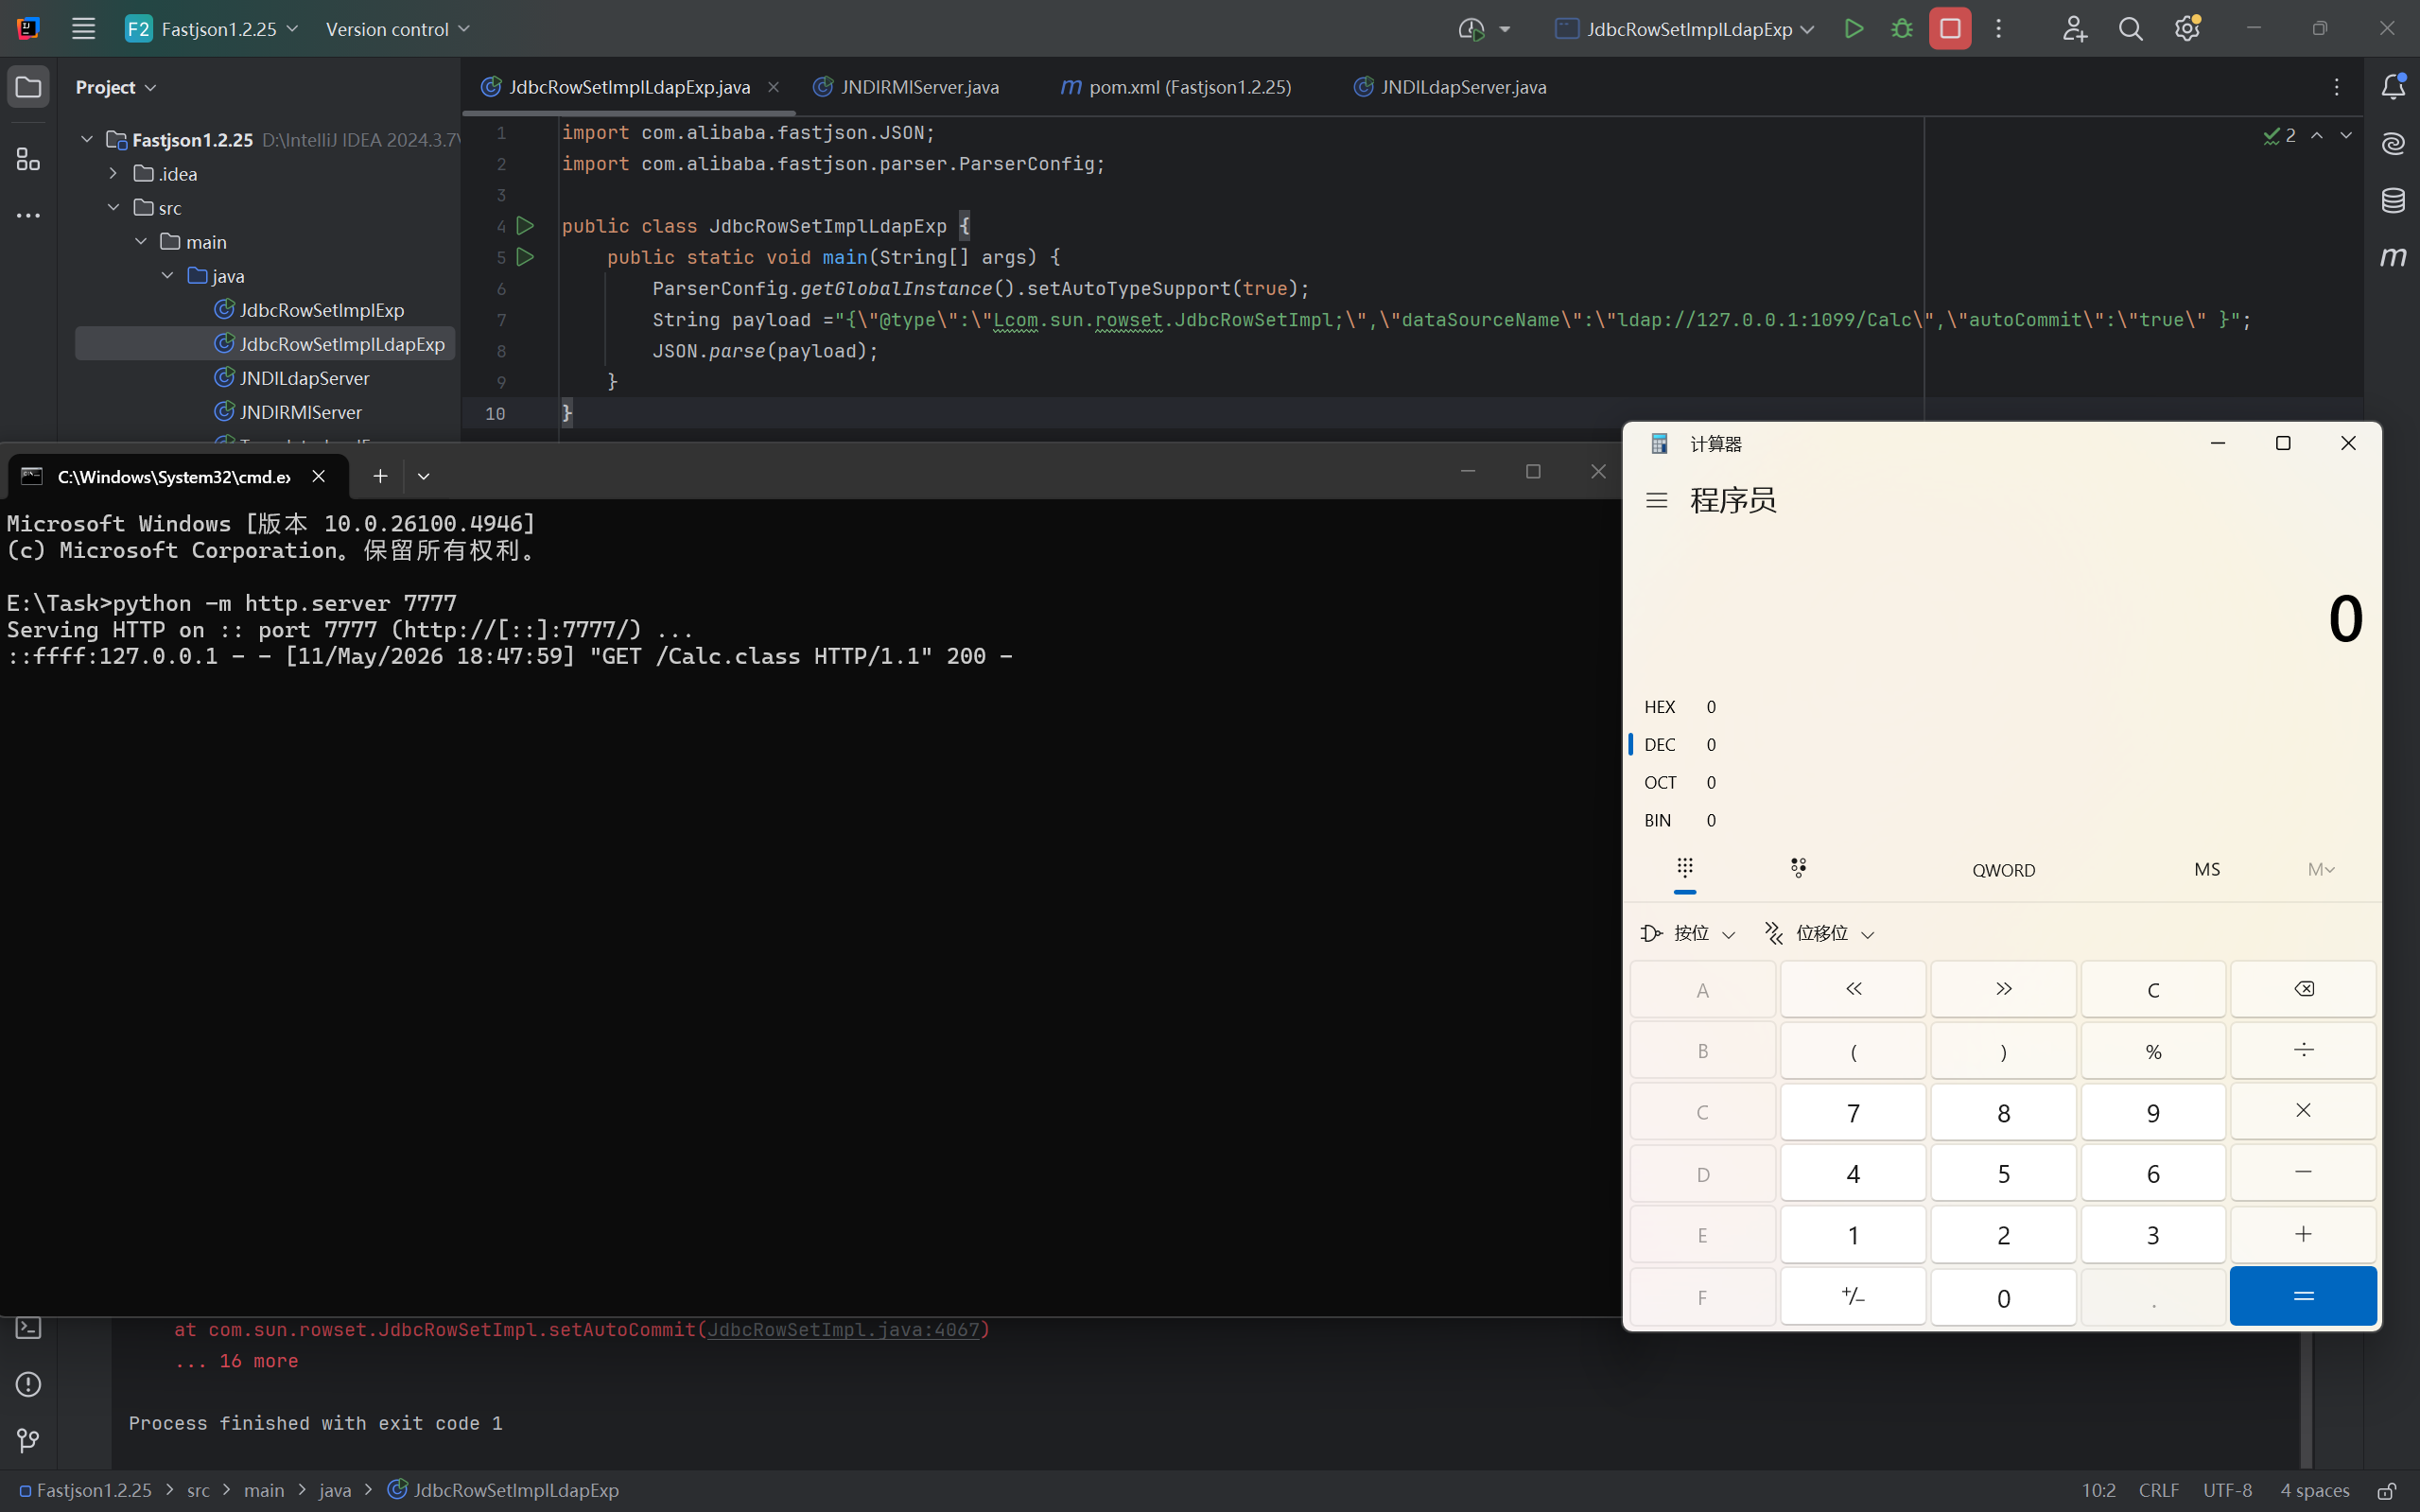Open Search Everywhere magnifier icon

[2130, 29]
